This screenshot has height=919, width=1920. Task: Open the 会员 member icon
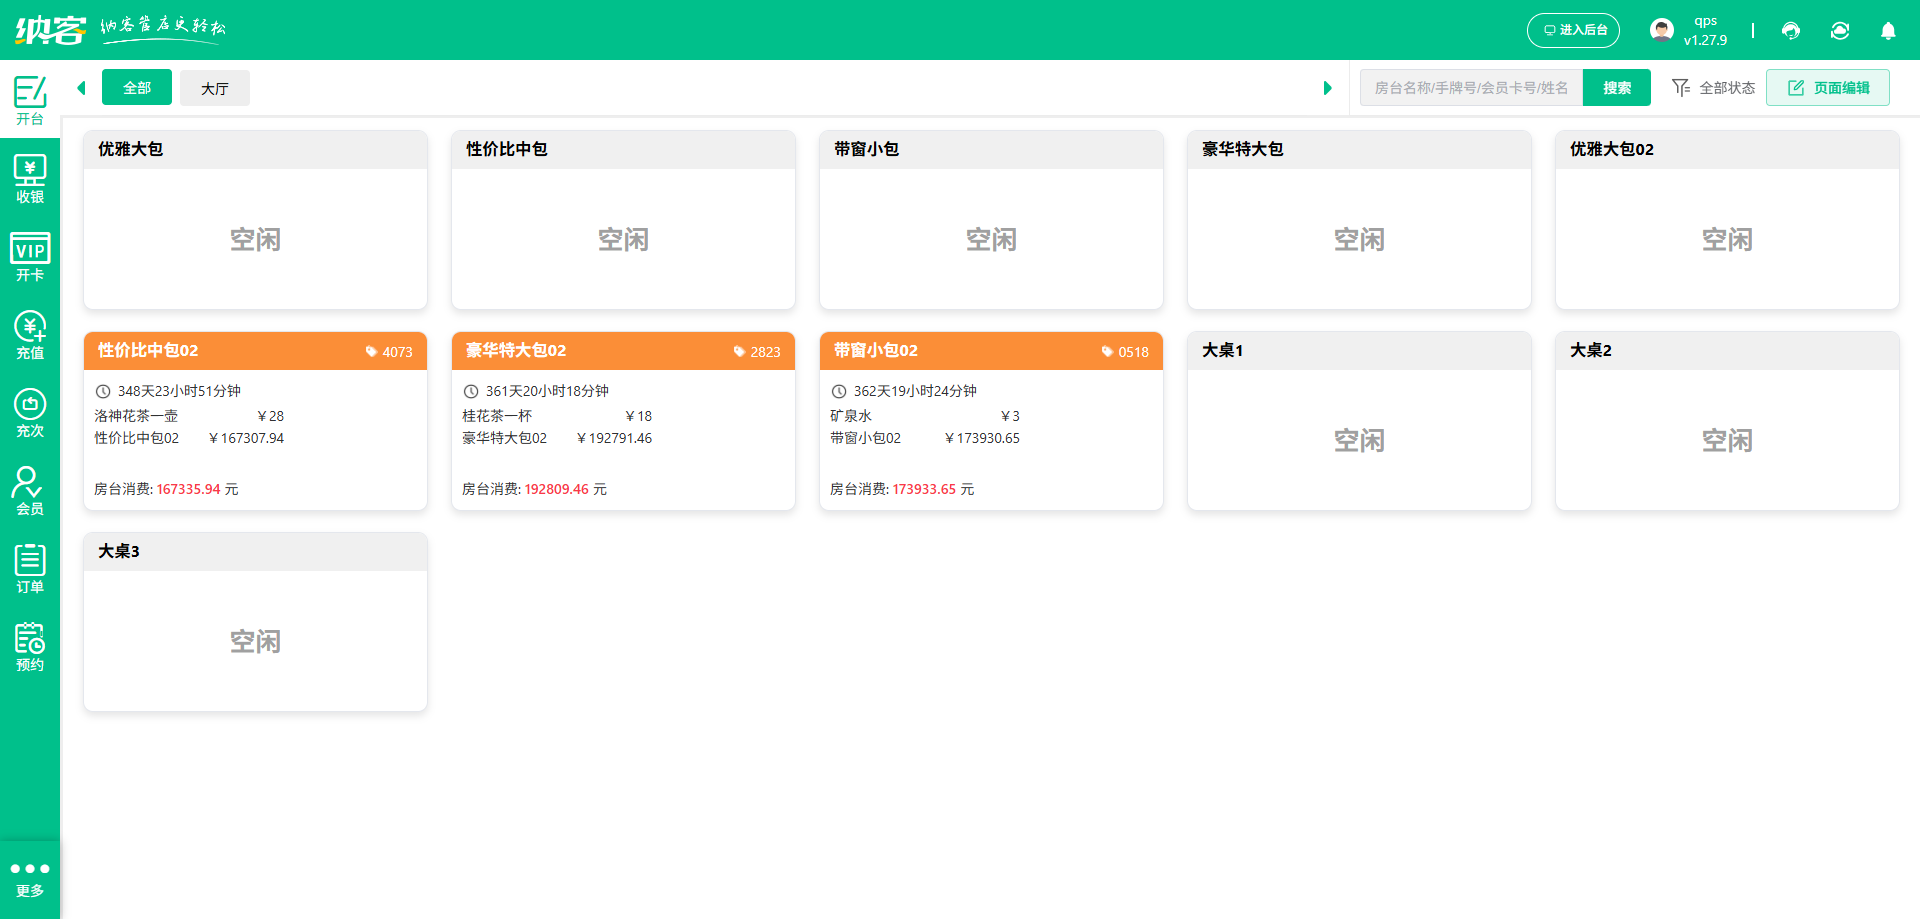pyautogui.click(x=30, y=490)
